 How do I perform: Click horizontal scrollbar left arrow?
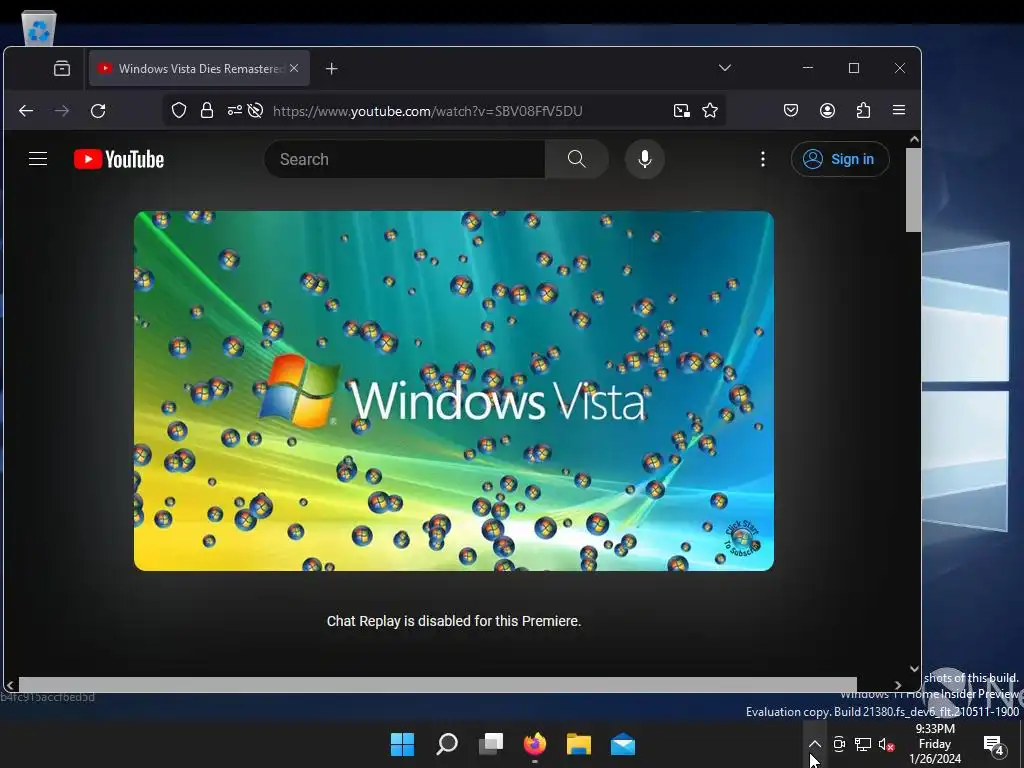(x=10, y=685)
